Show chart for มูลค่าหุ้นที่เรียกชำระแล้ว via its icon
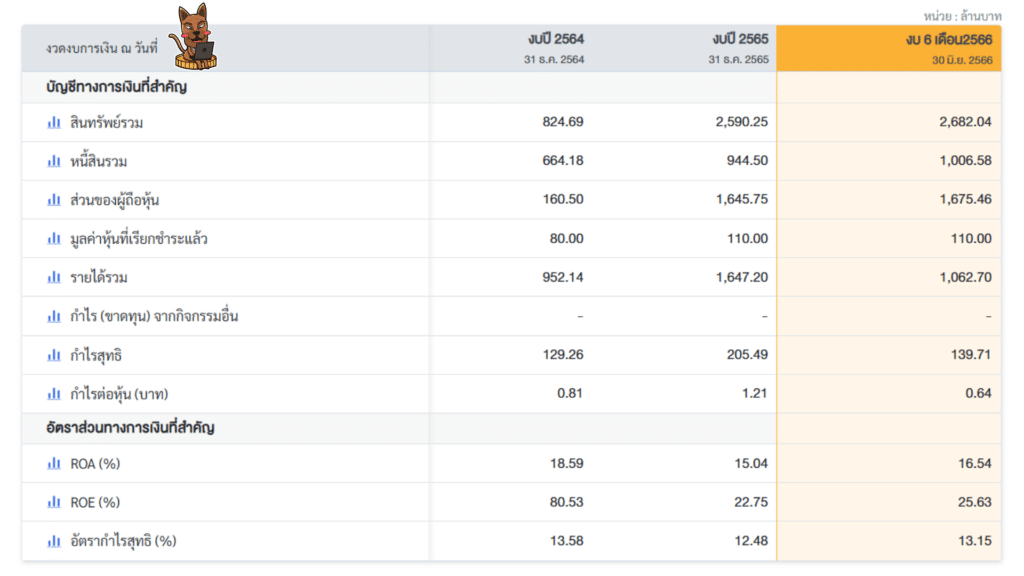 [54, 239]
